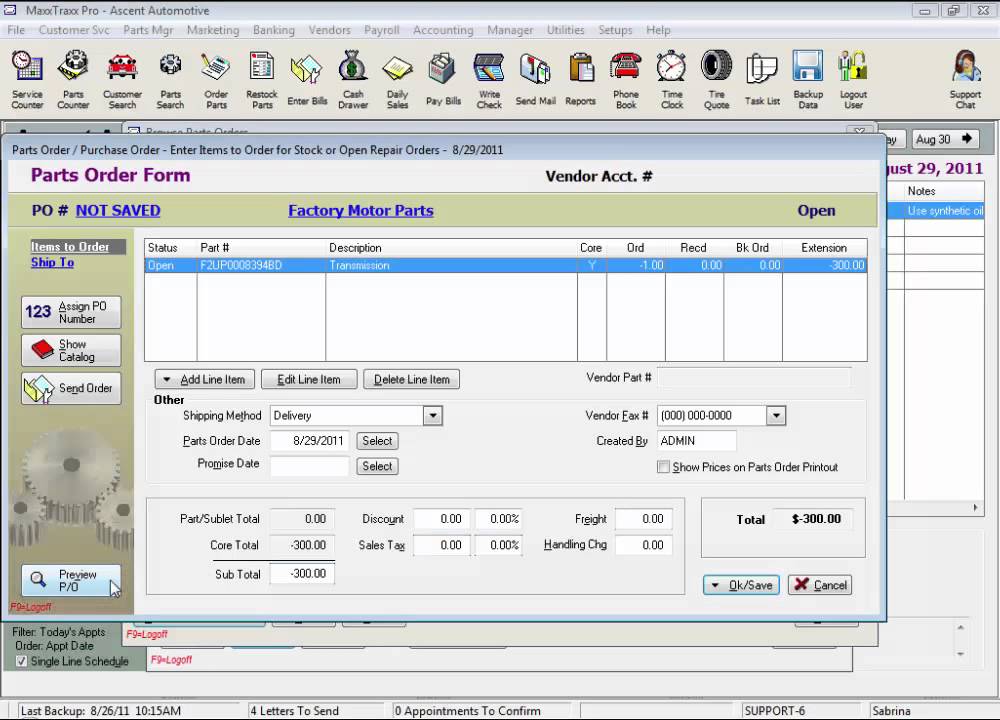Open the Add Line Item dropdown button
Viewport: 1000px width, 720px height.
[204, 379]
